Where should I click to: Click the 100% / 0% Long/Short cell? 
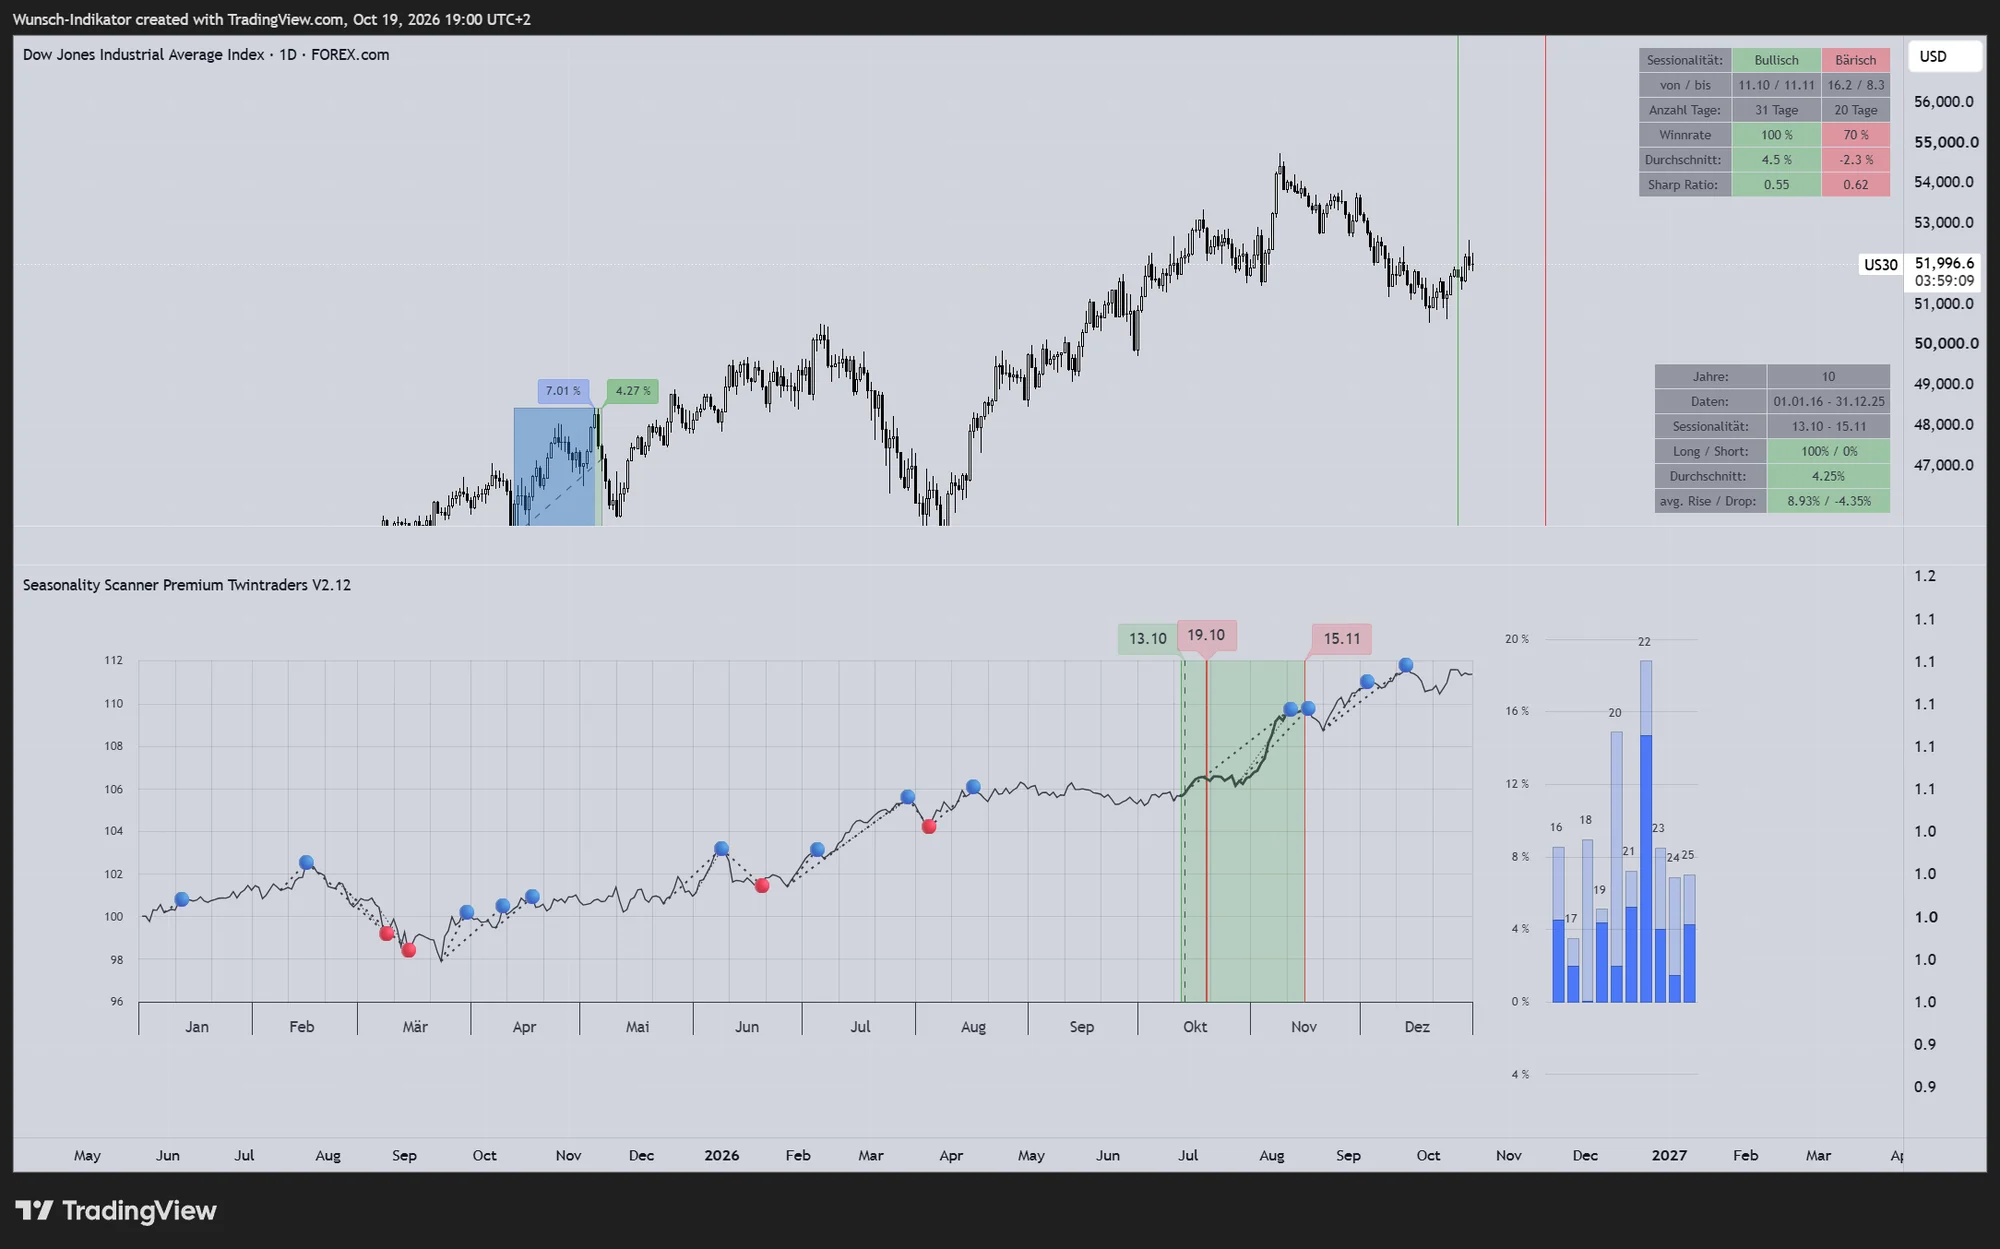coord(1828,451)
